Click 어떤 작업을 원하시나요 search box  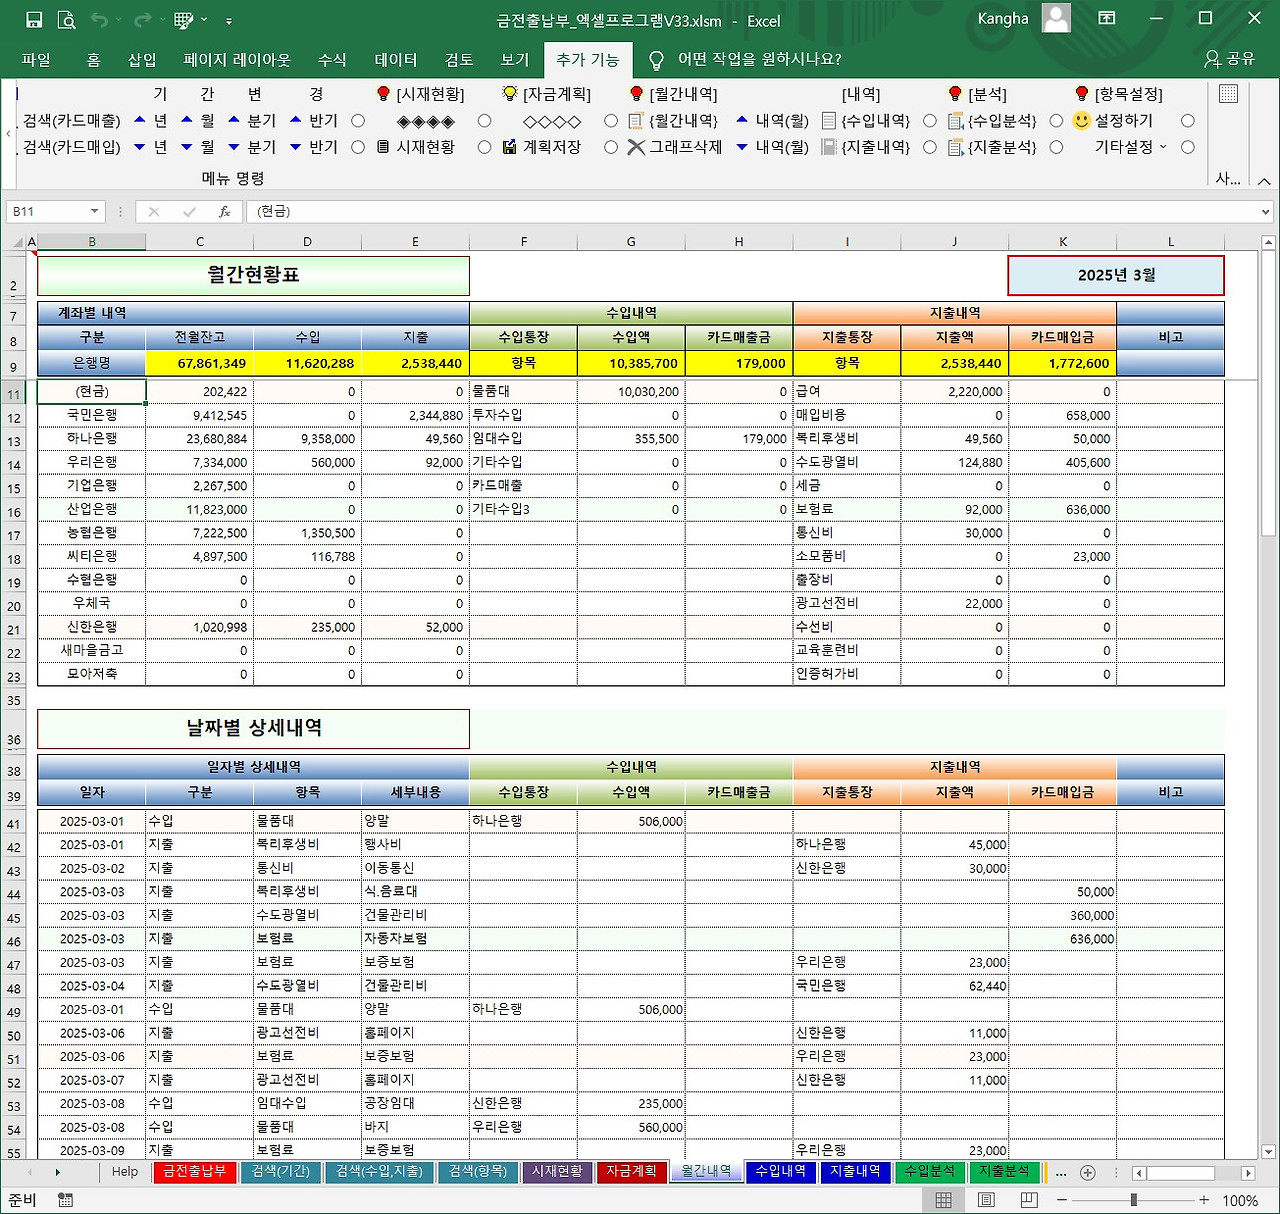coord(760,59)
